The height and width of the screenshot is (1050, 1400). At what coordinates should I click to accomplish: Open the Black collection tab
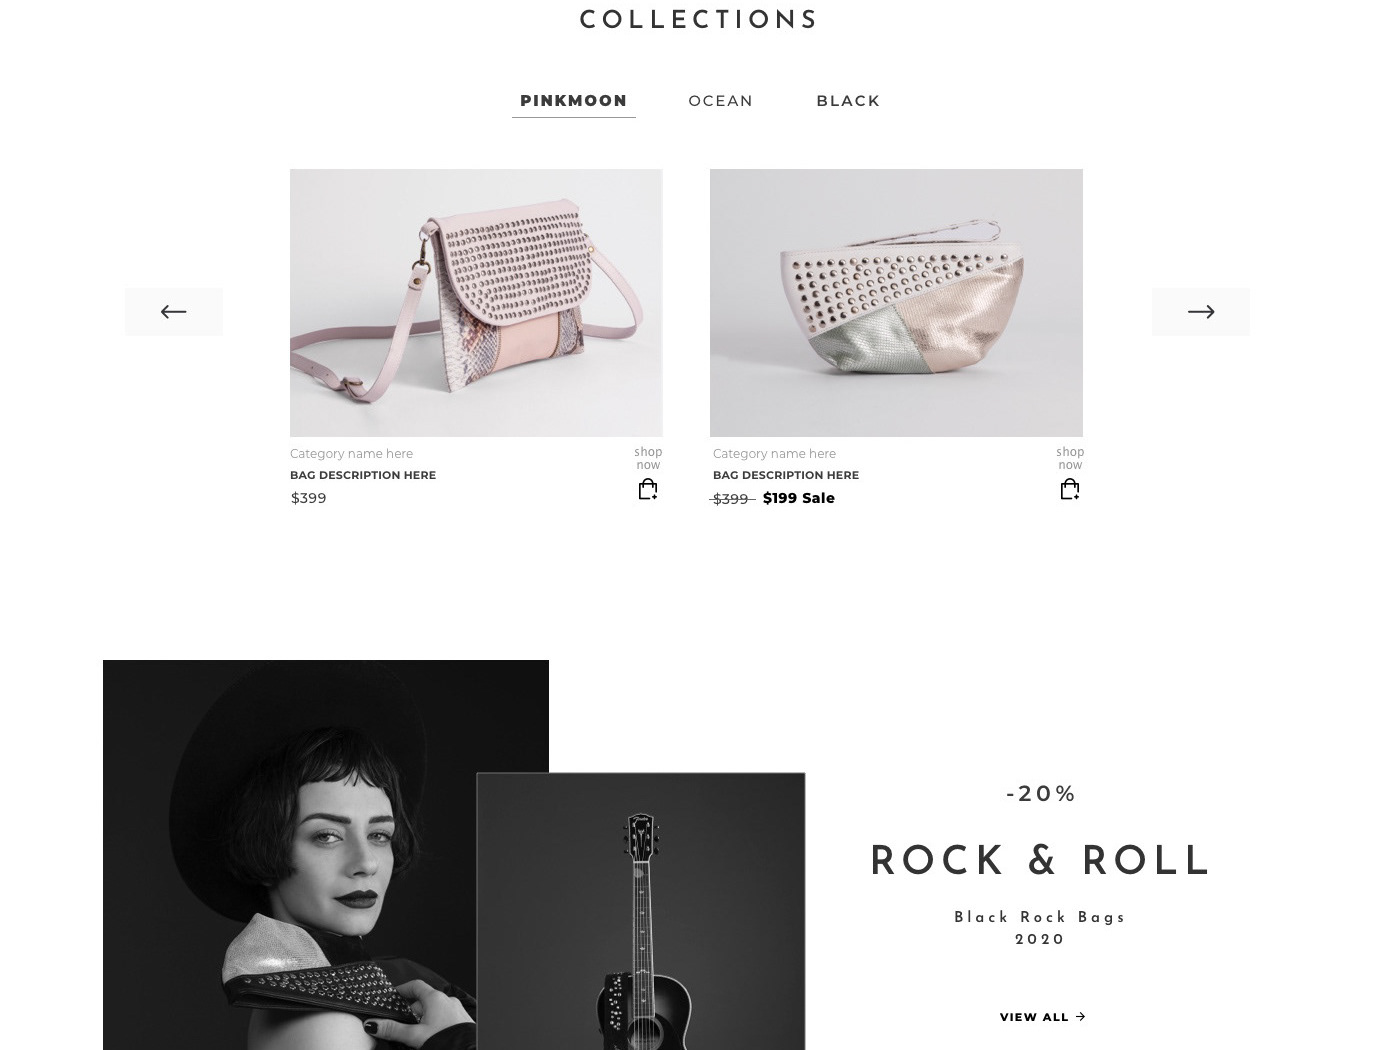pyautogui.click(x=848, y=101)
